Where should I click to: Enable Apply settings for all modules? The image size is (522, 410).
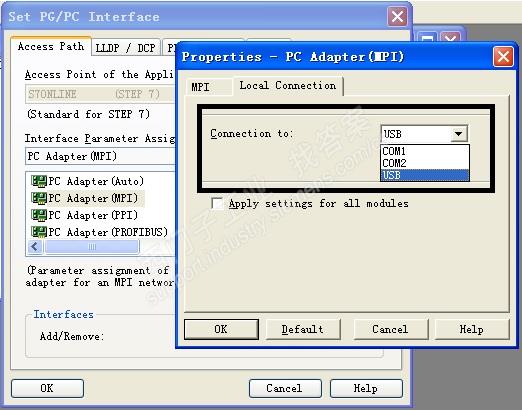(x=217, y=203)
